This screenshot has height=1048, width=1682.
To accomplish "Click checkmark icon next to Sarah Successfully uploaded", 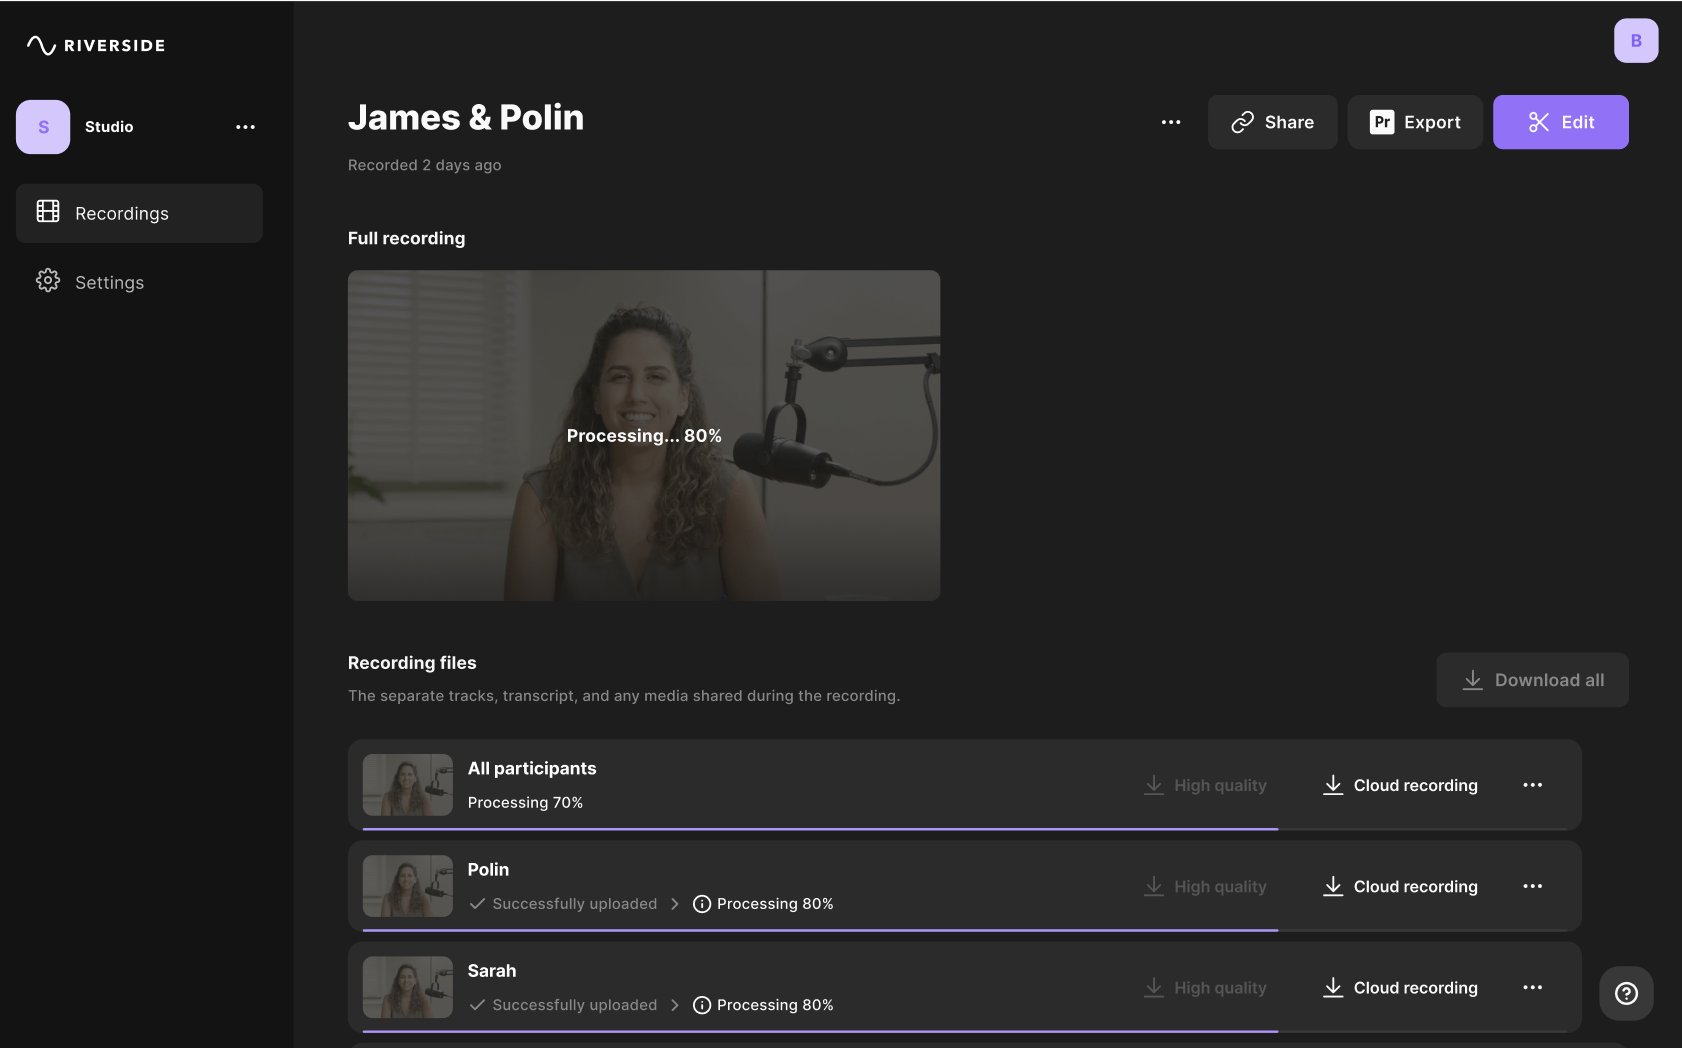I will pyautogui.click(x=477, y=1005).
